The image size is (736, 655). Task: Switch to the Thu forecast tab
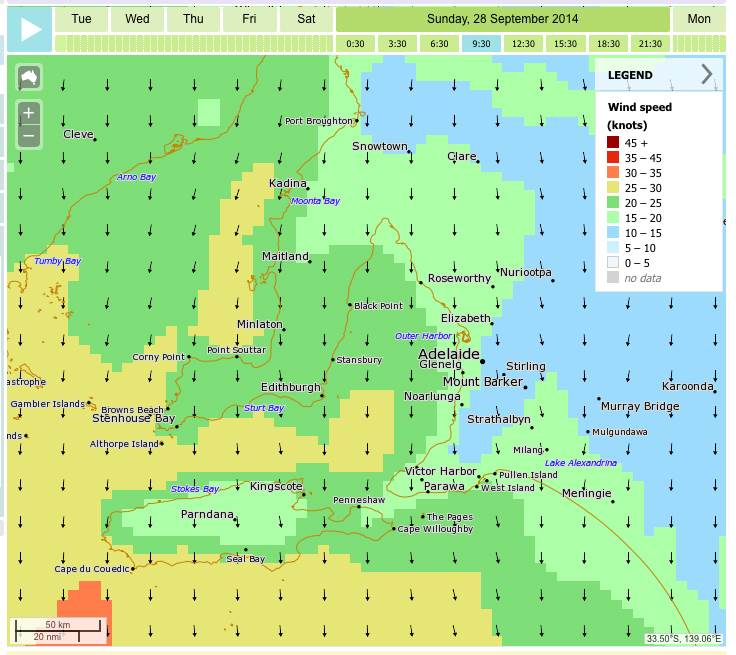194,19
